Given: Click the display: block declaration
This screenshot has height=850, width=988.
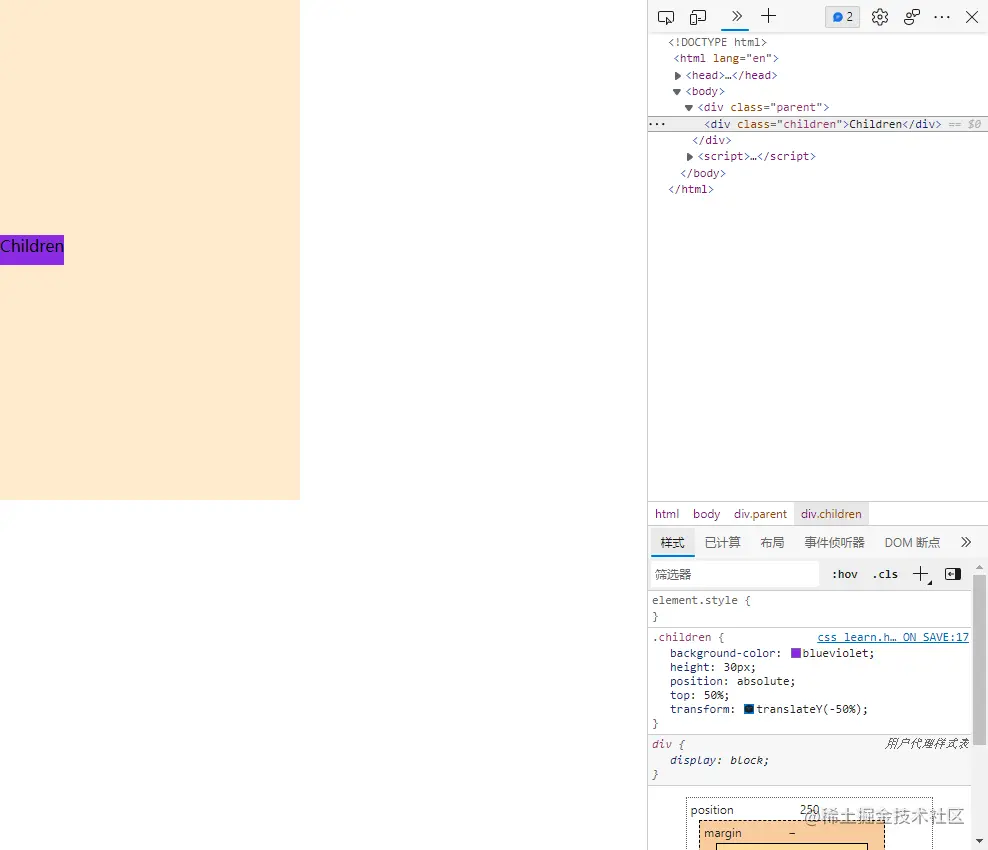Looking at the screenshot, I should [719, 761].
